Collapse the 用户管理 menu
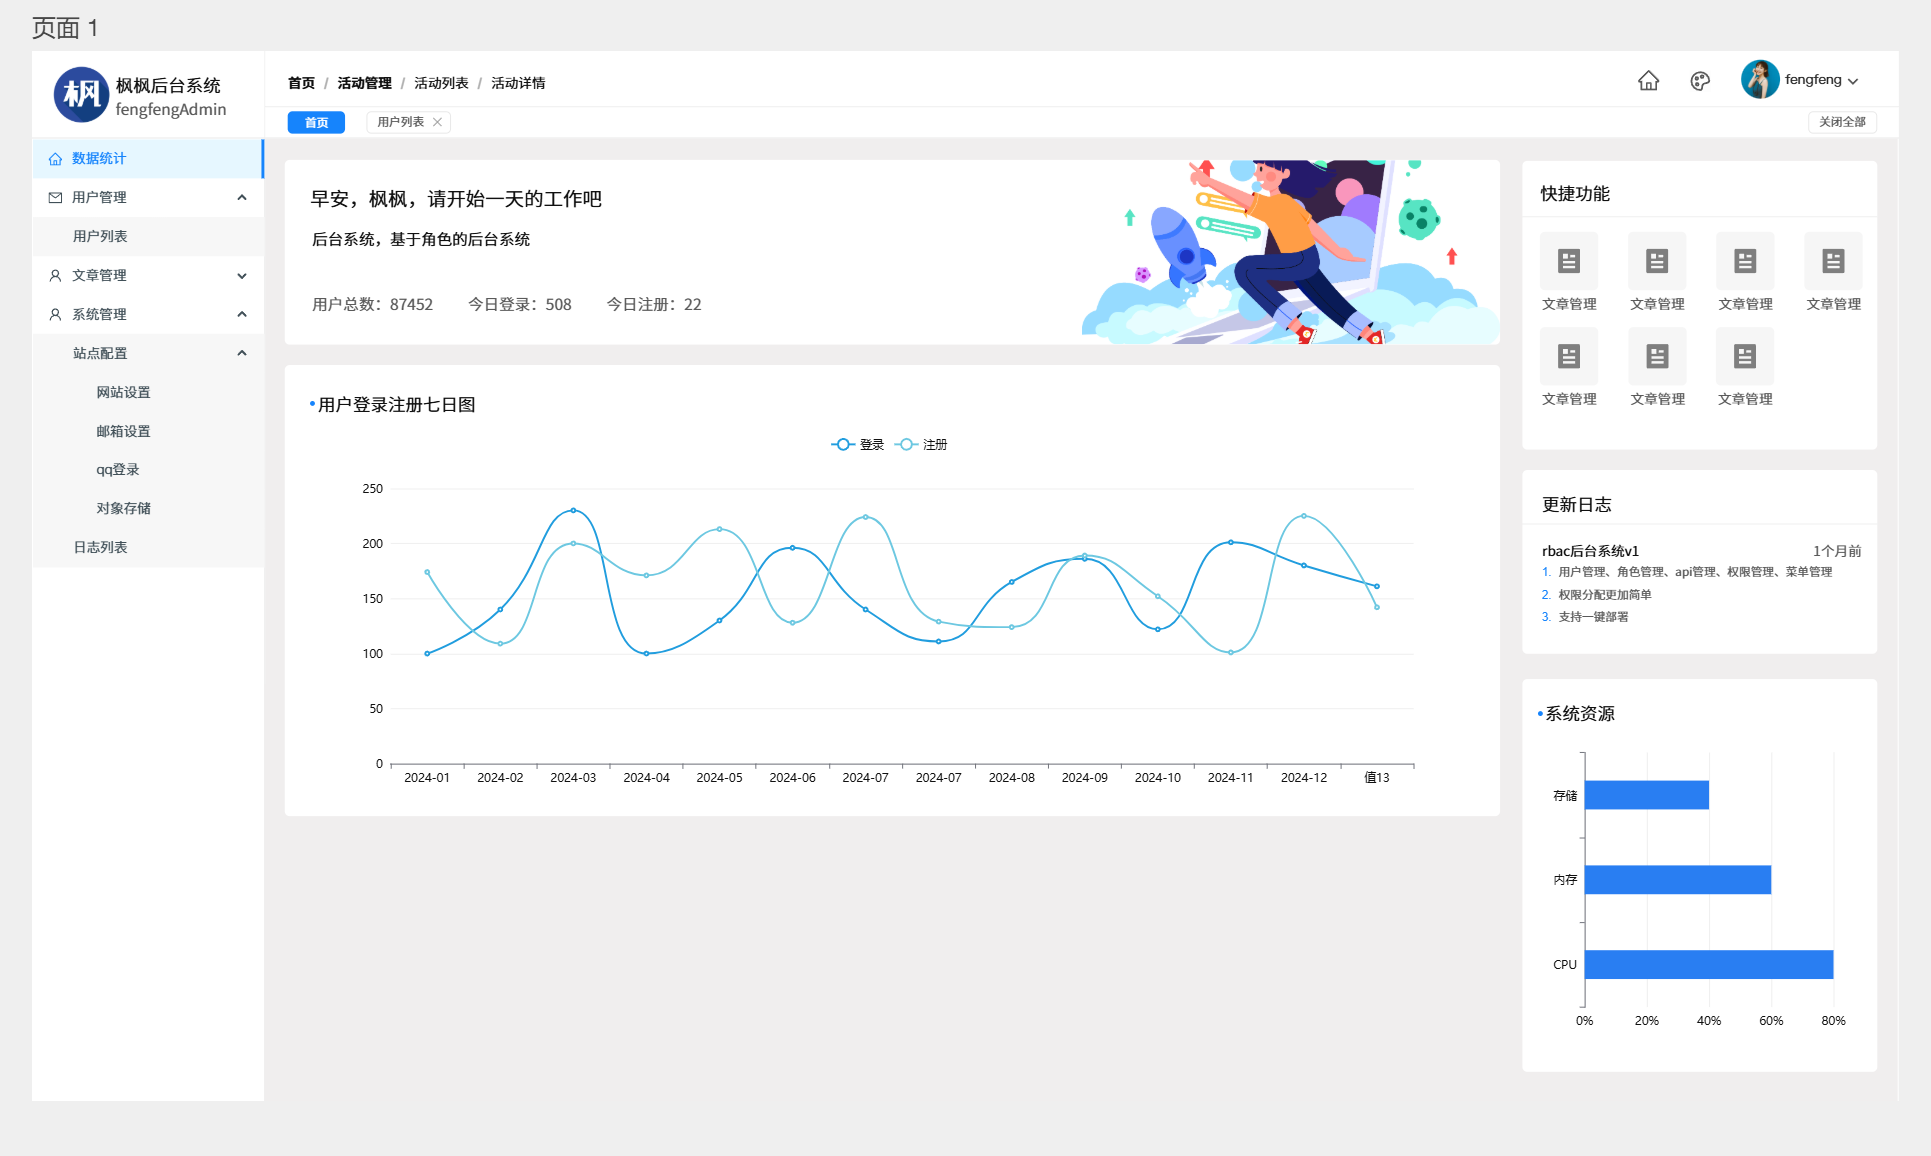The height and width of the screenshot is (1156, 1931). click(242, 198)
